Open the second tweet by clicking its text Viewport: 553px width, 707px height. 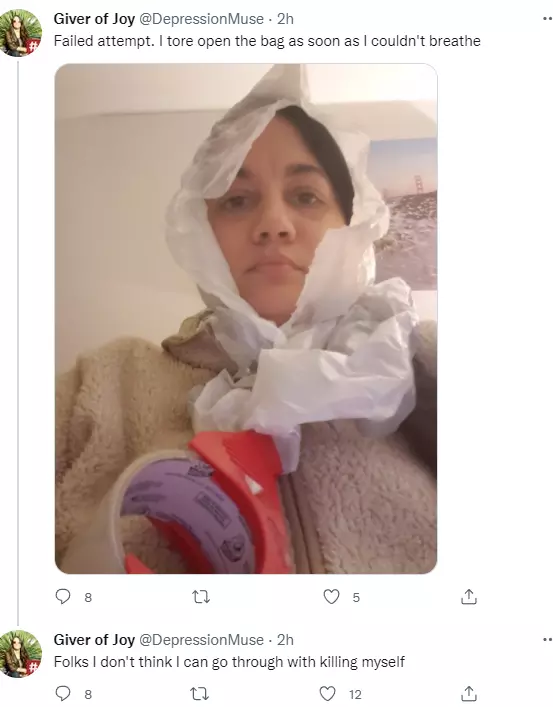[x=229, y=662]
